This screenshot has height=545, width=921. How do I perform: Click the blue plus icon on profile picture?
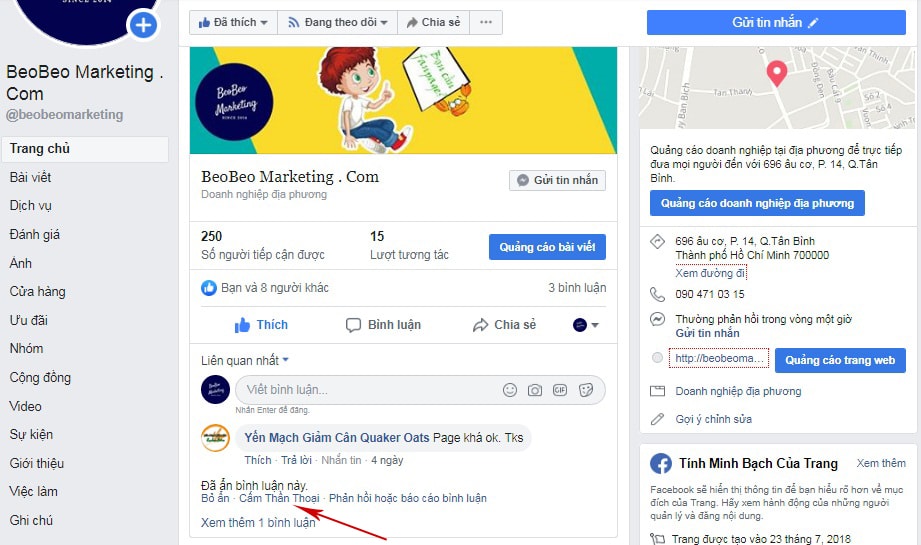(143, 25)
